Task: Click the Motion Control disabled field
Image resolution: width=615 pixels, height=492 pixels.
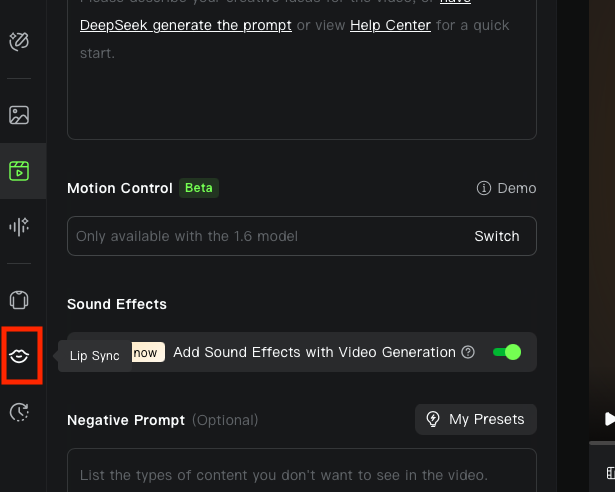Action: pos(302,236)
